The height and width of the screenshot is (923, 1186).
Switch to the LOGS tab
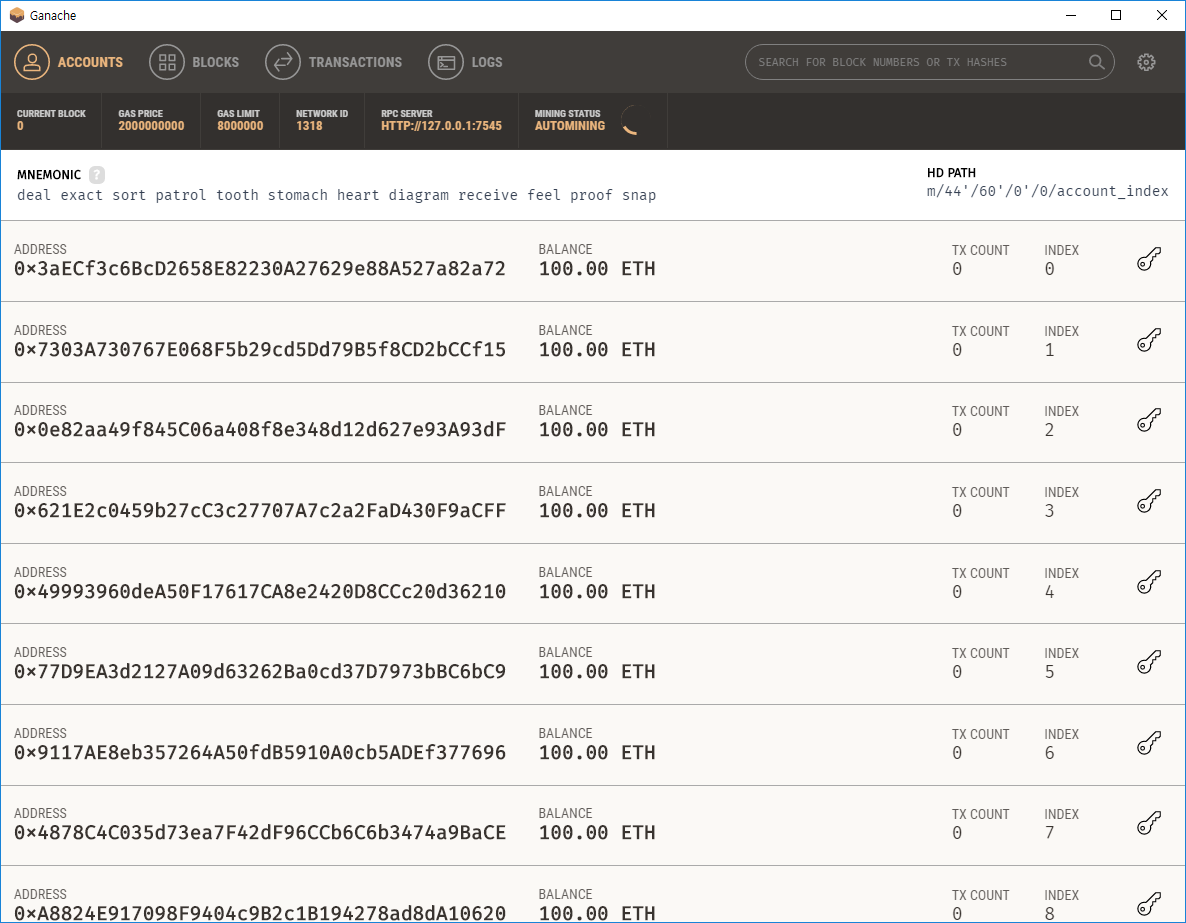[x=489, y=61]
